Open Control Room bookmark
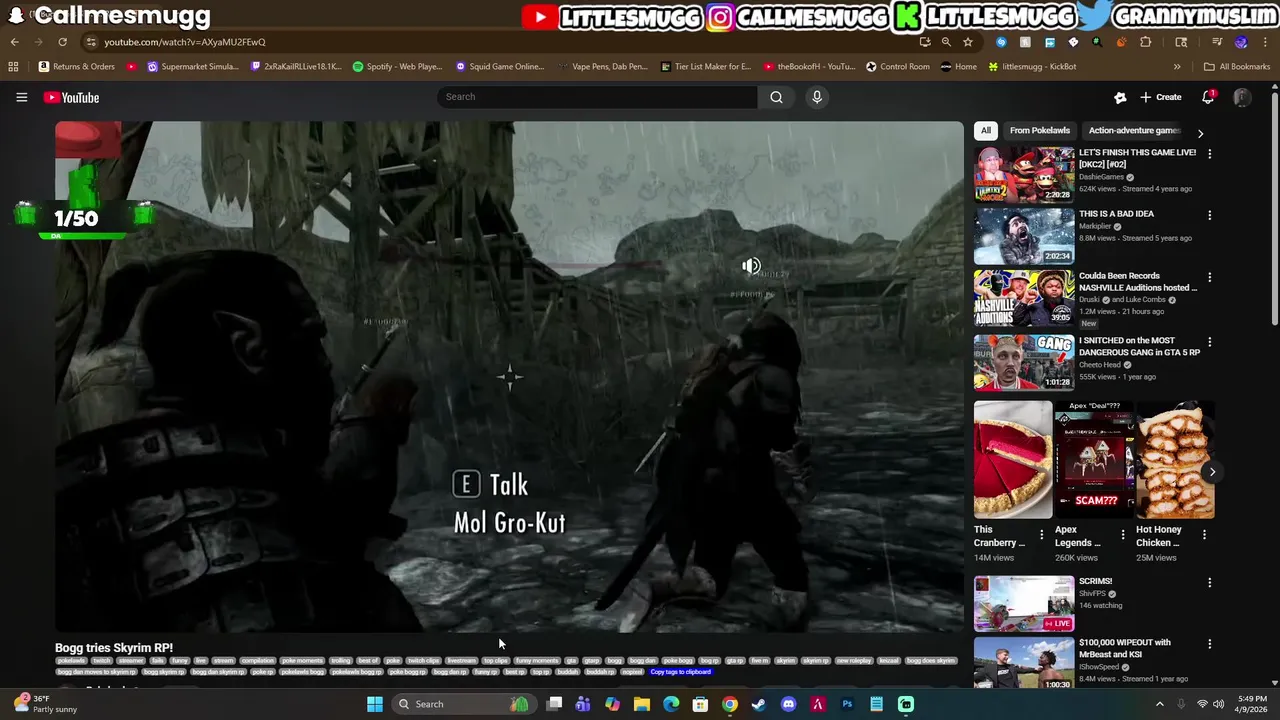The width and height of the screenshot is (1280, 720). click(897, 66)
